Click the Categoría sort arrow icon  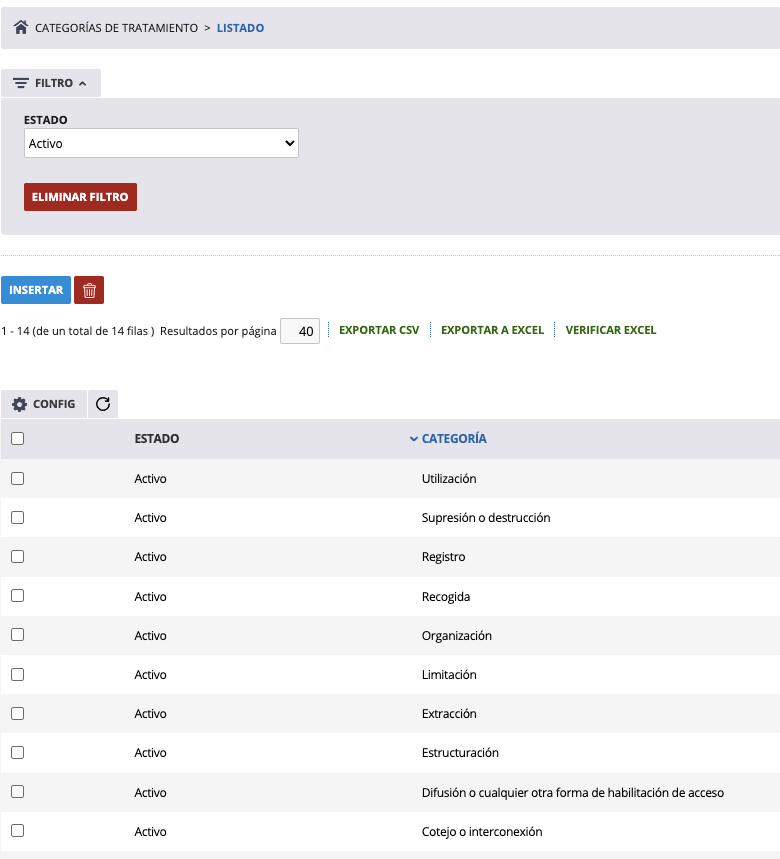tap(414, 438)
